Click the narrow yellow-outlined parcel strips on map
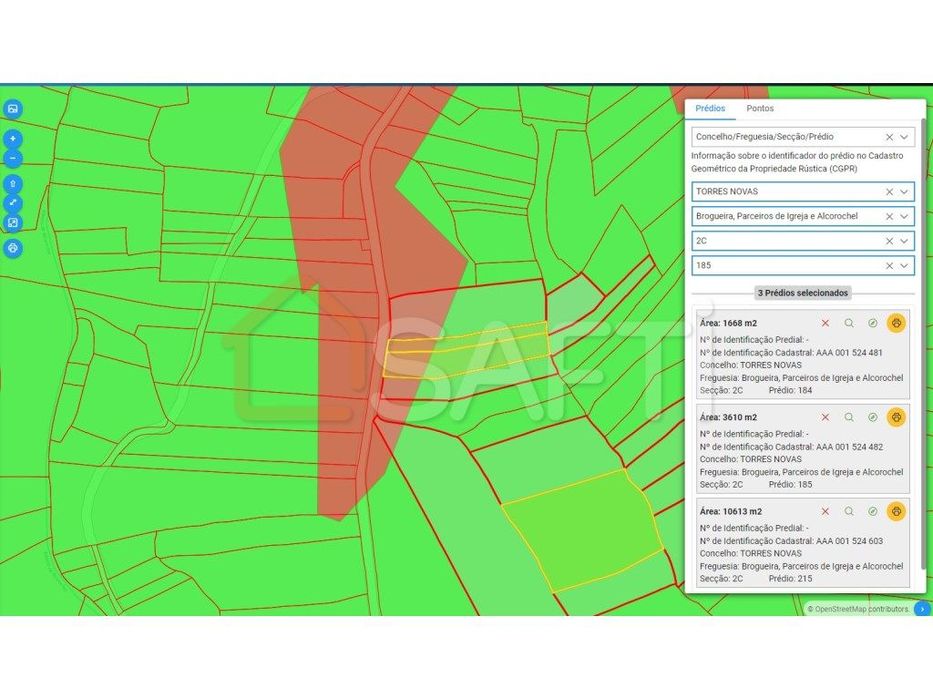Screen dimensions: 933x700 (x=467, y=350)
